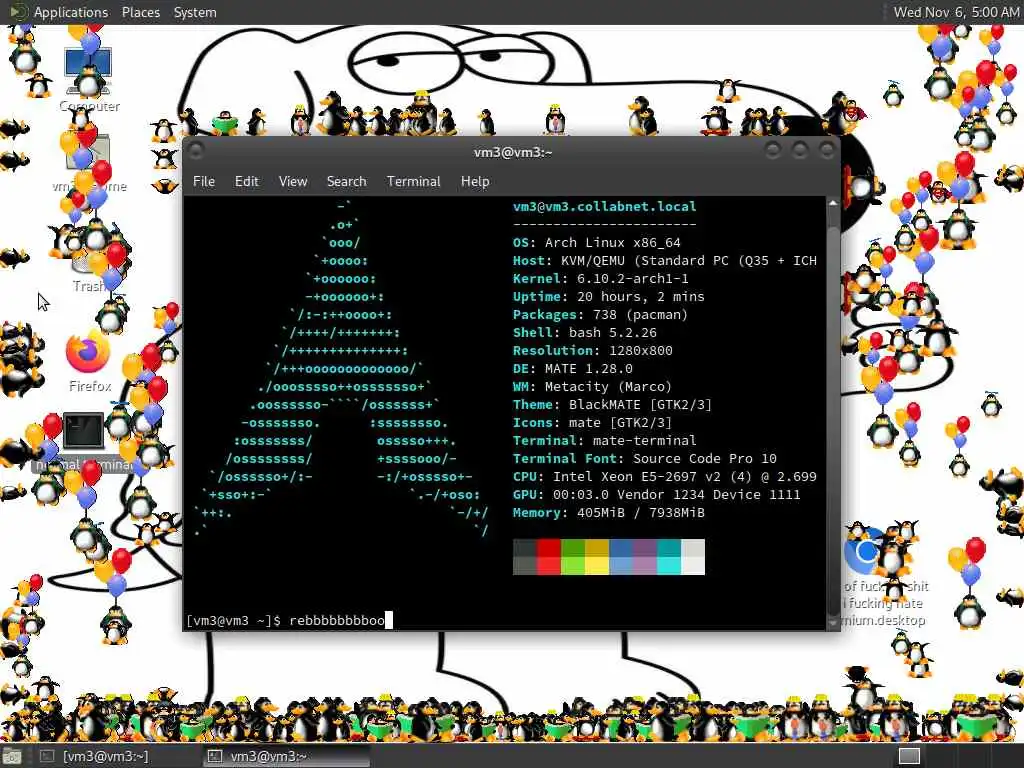This screenshot has width=1024, height=768.
Task: Click the CPU: Intel Xeon E5-2697 line
Action: pos(665,477)
